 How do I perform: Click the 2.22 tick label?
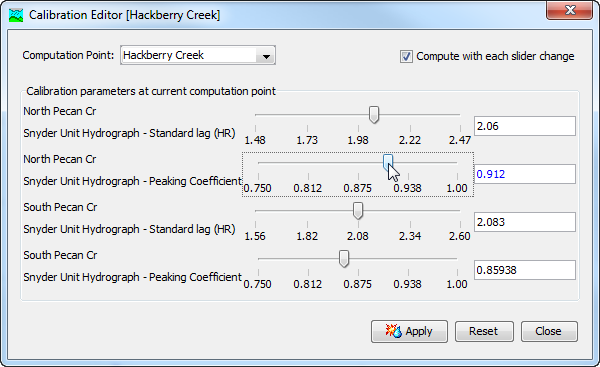pos(410,140)
